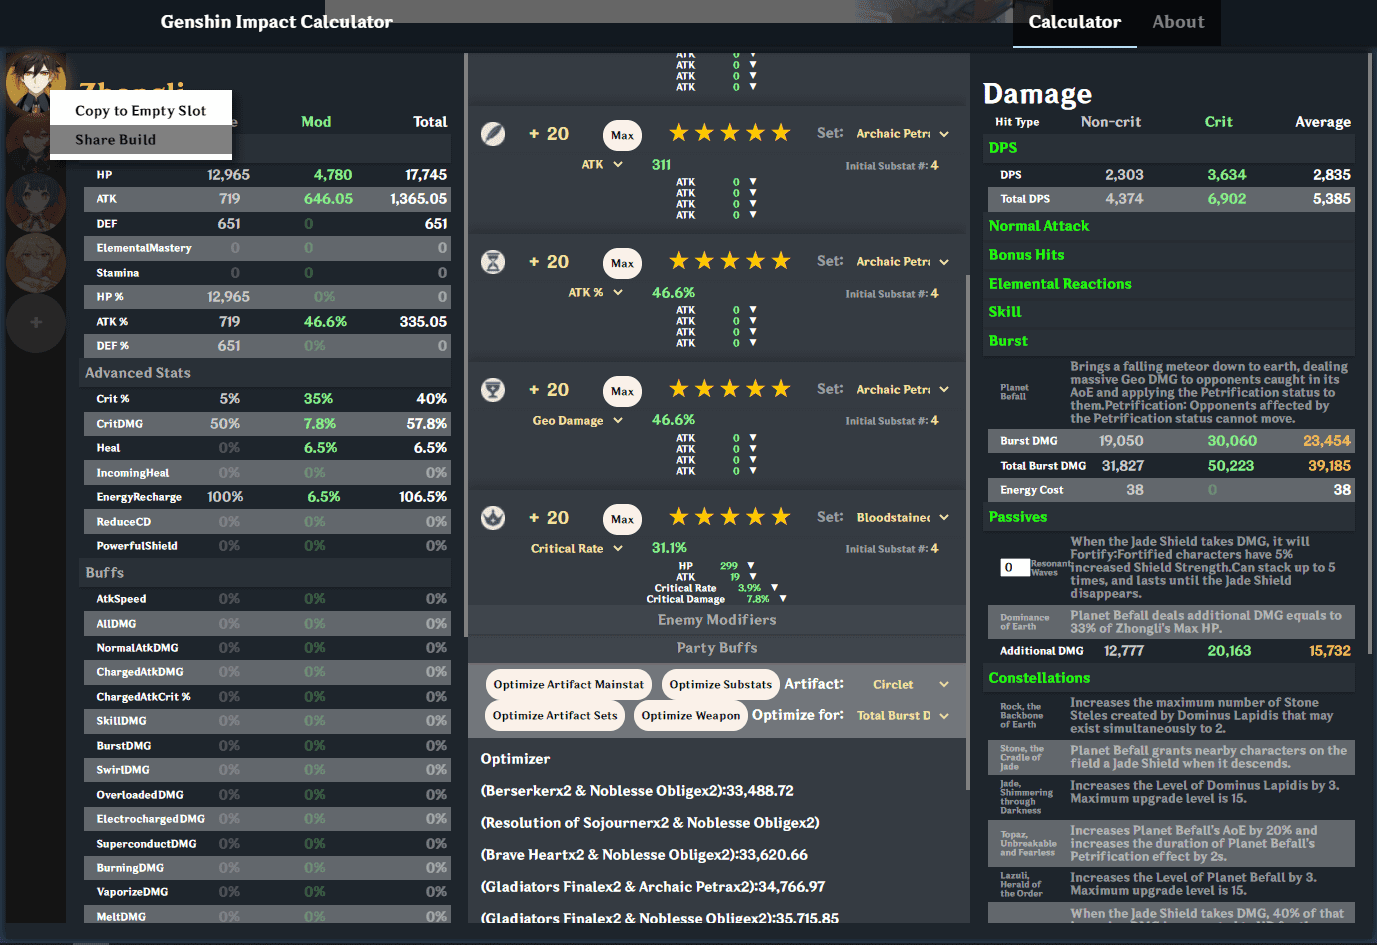Image resolution: width=1377 pixels, height=945 pixels.
Task: Click the plus icon to add a character
Action: click(x=36, y=323)
